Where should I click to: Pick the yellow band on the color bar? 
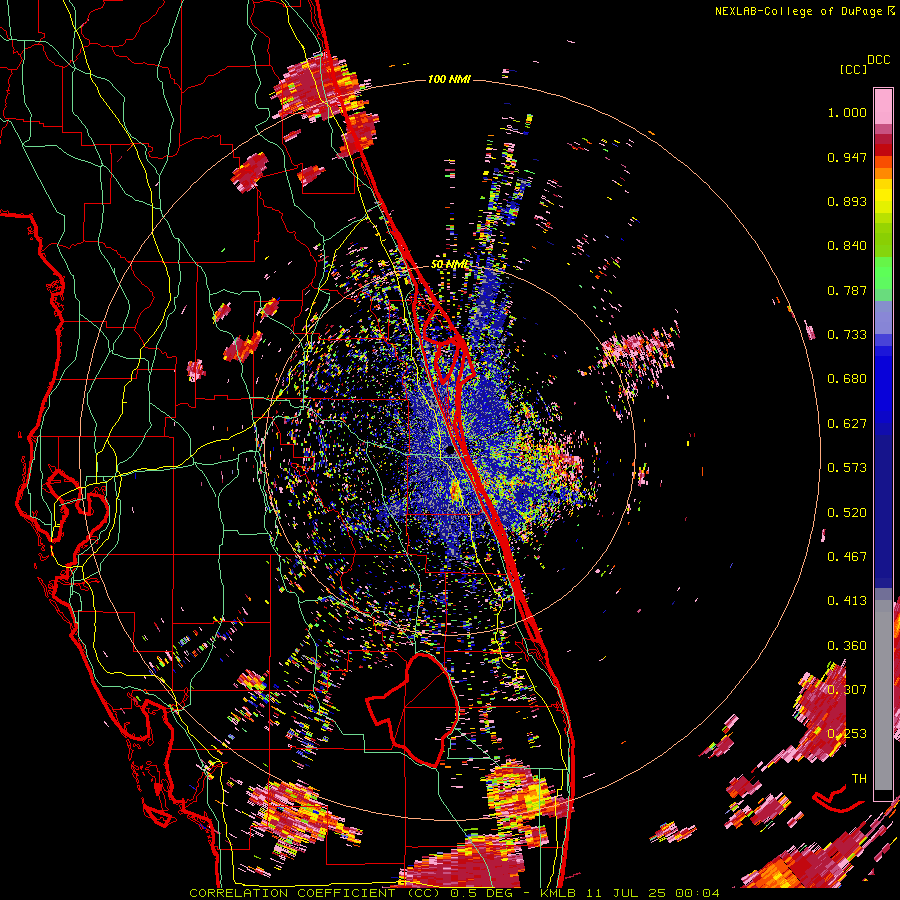pos(883,197)
